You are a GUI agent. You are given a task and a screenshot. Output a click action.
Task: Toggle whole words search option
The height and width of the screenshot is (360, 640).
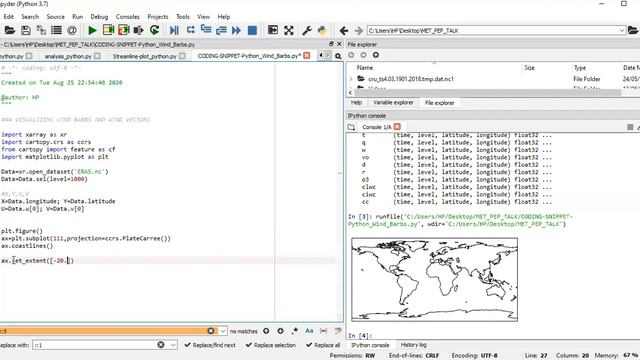[323, 331]
